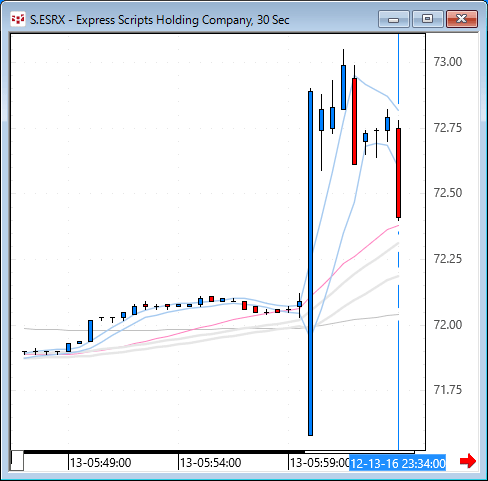Close the S.ESRX chart window

tap(462, 19)
